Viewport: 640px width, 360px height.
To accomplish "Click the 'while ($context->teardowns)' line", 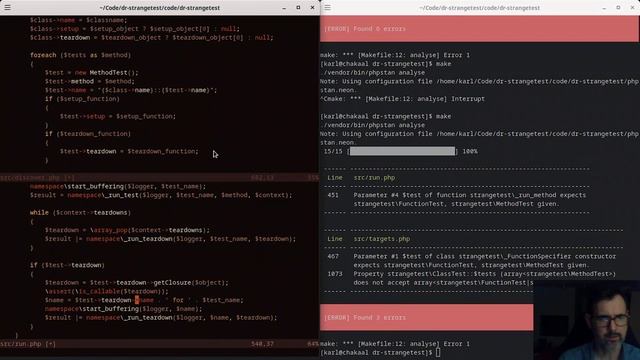I will [80, 213].
